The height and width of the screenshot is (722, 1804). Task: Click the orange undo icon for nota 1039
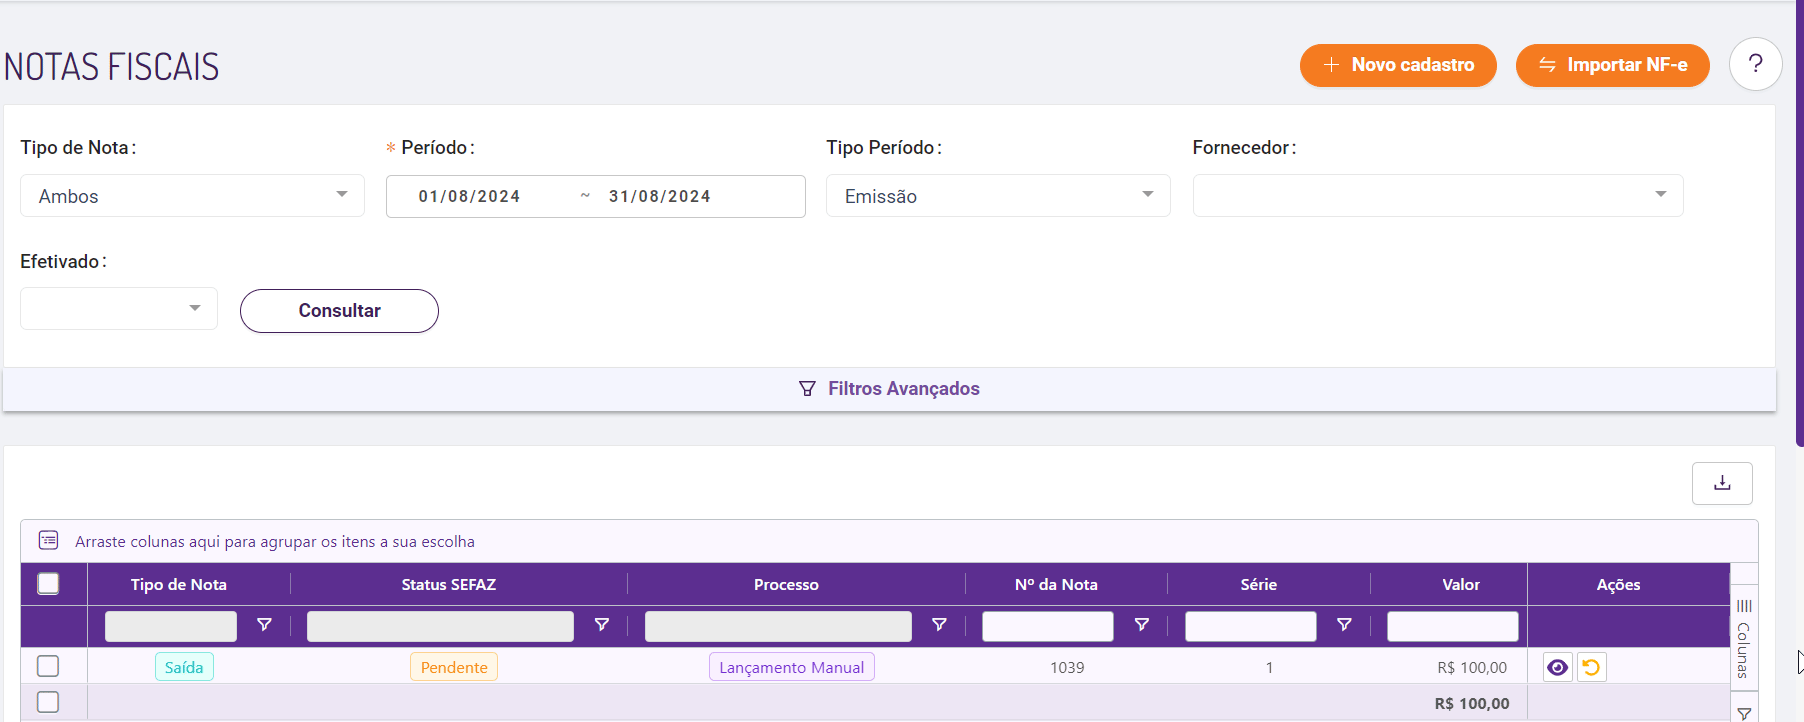pos(1591,667)
